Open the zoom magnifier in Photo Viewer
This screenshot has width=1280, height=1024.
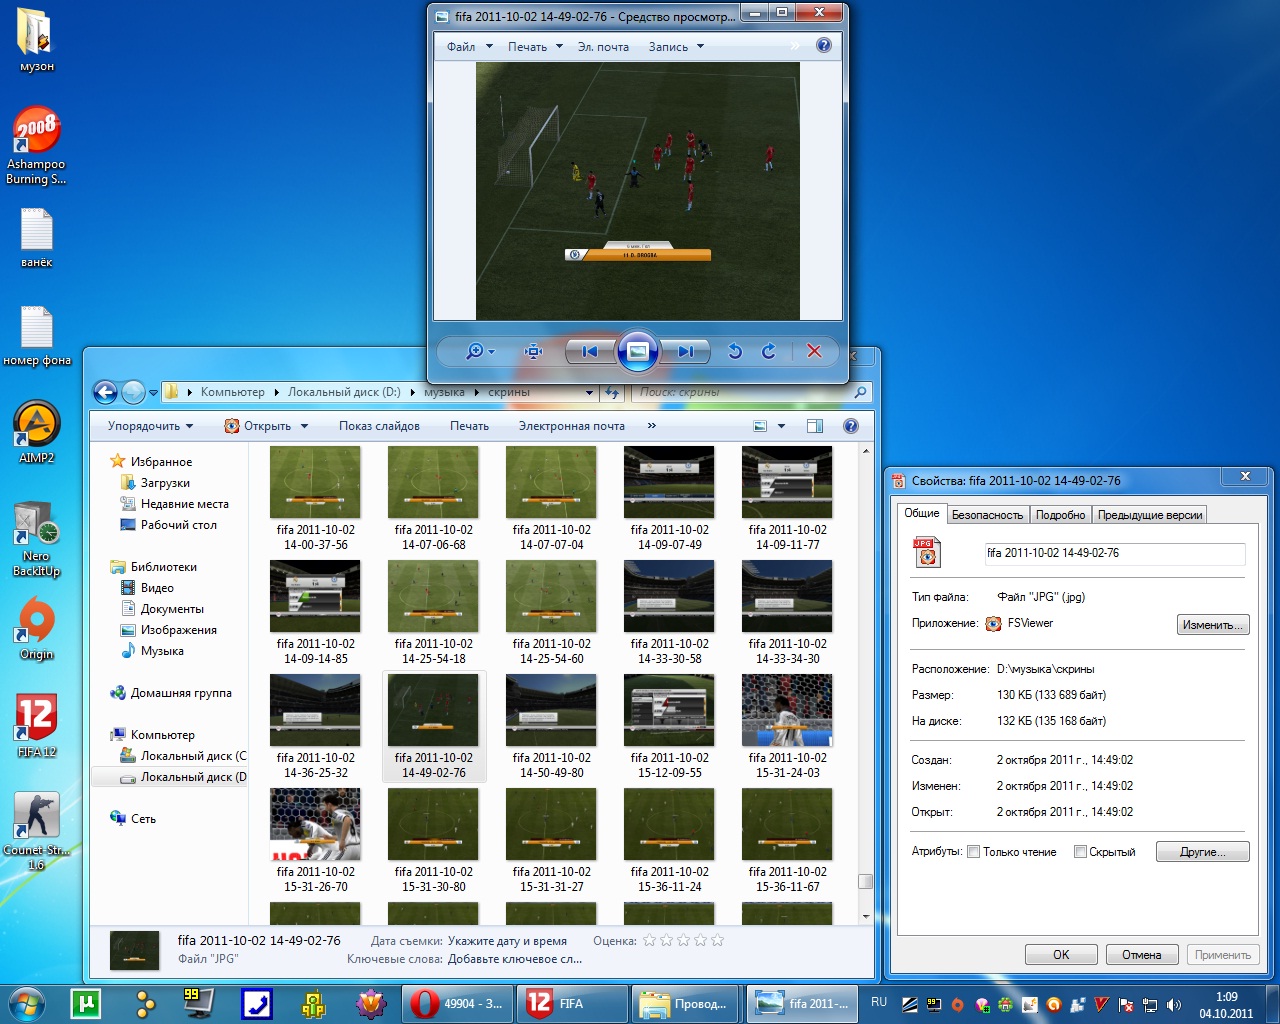pyautogui.click(x=479, y=351)
